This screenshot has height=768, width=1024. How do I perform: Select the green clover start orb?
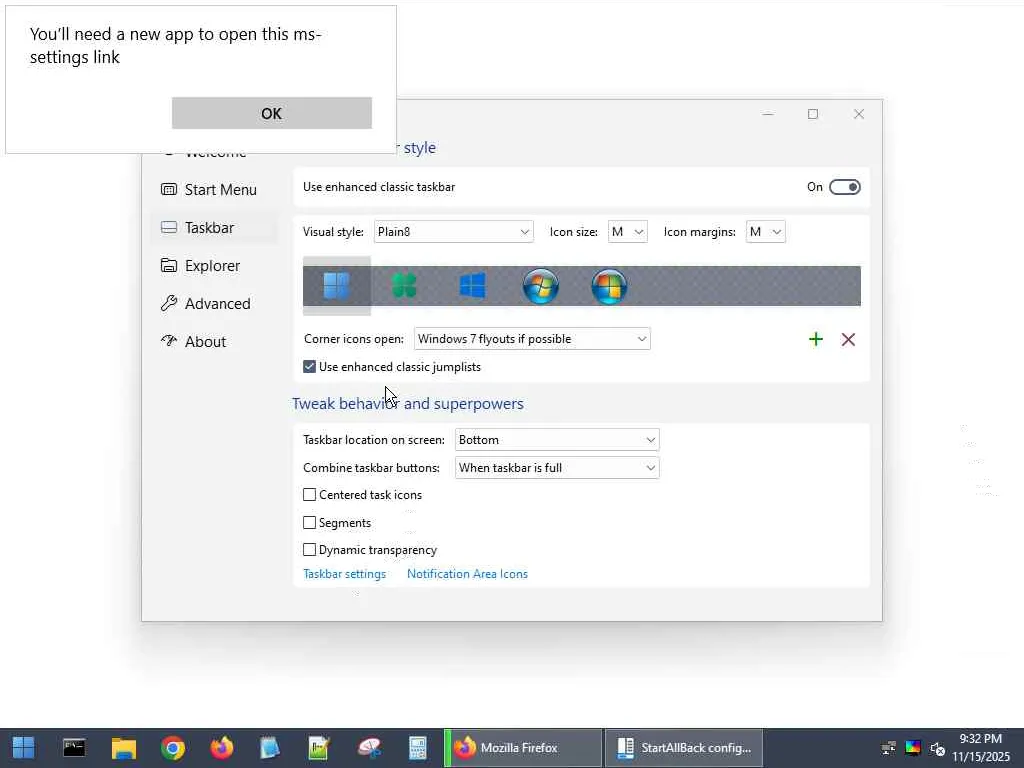404,285
